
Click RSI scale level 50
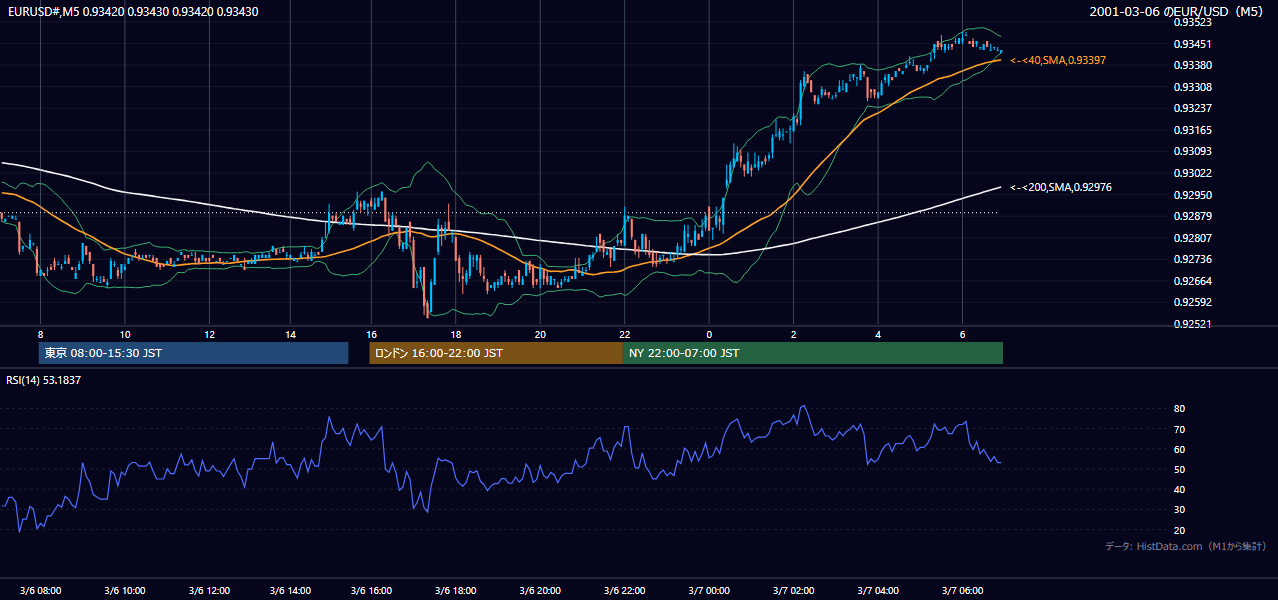click(x=1179, y=469)
